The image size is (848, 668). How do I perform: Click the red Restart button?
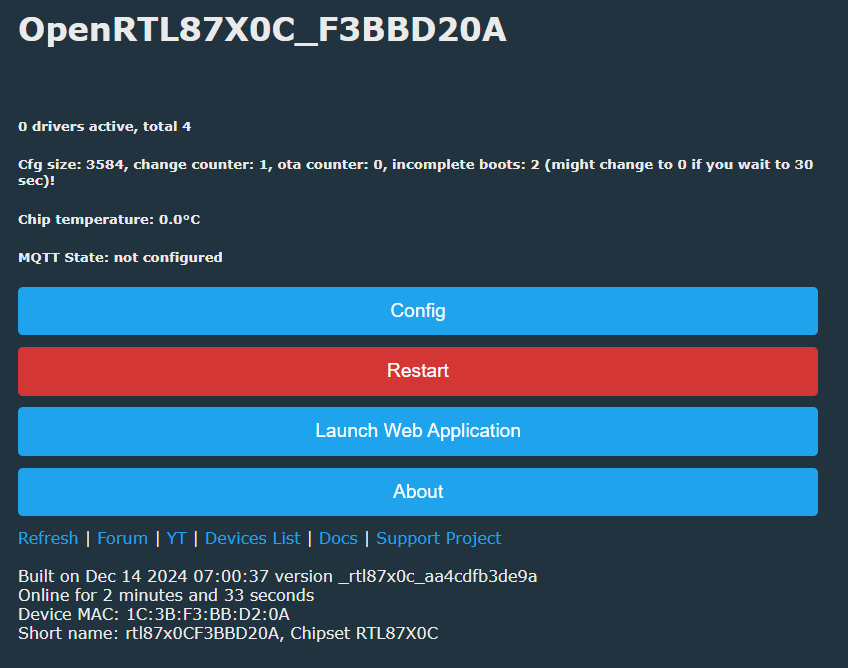click(x=418, y=371)
